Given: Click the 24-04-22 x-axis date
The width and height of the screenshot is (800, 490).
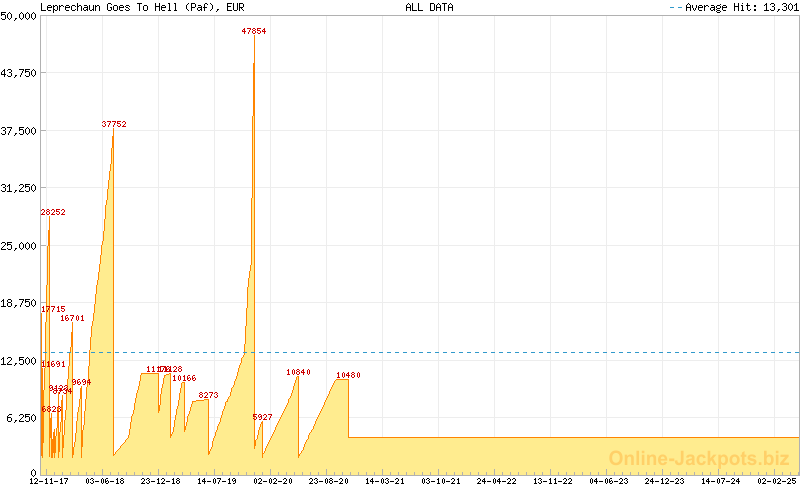Looking at the screenshot, I should pyautogui.click(x=497, y=481).
